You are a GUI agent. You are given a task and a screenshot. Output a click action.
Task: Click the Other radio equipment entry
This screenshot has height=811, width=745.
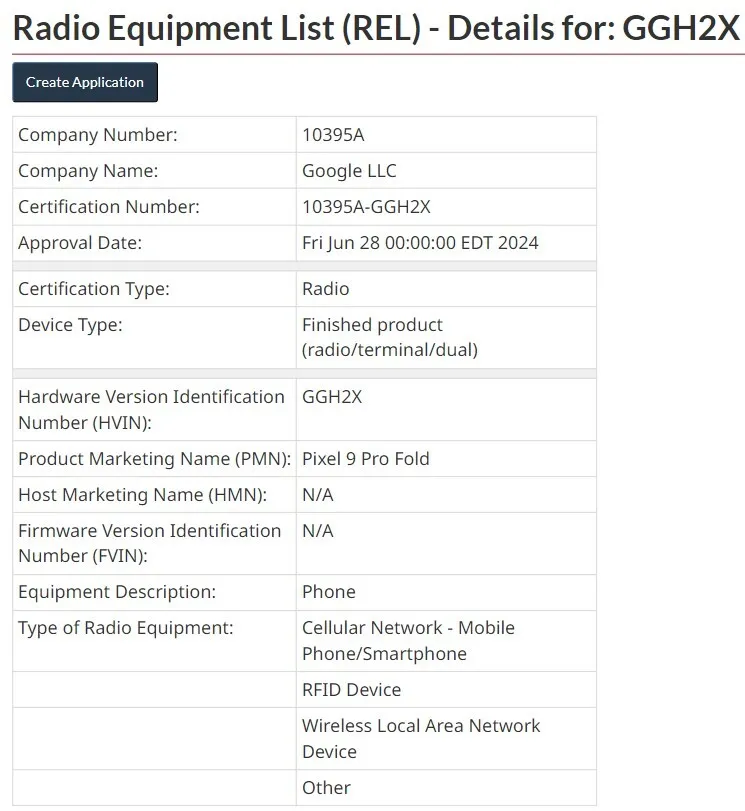(x=326, y=788)
